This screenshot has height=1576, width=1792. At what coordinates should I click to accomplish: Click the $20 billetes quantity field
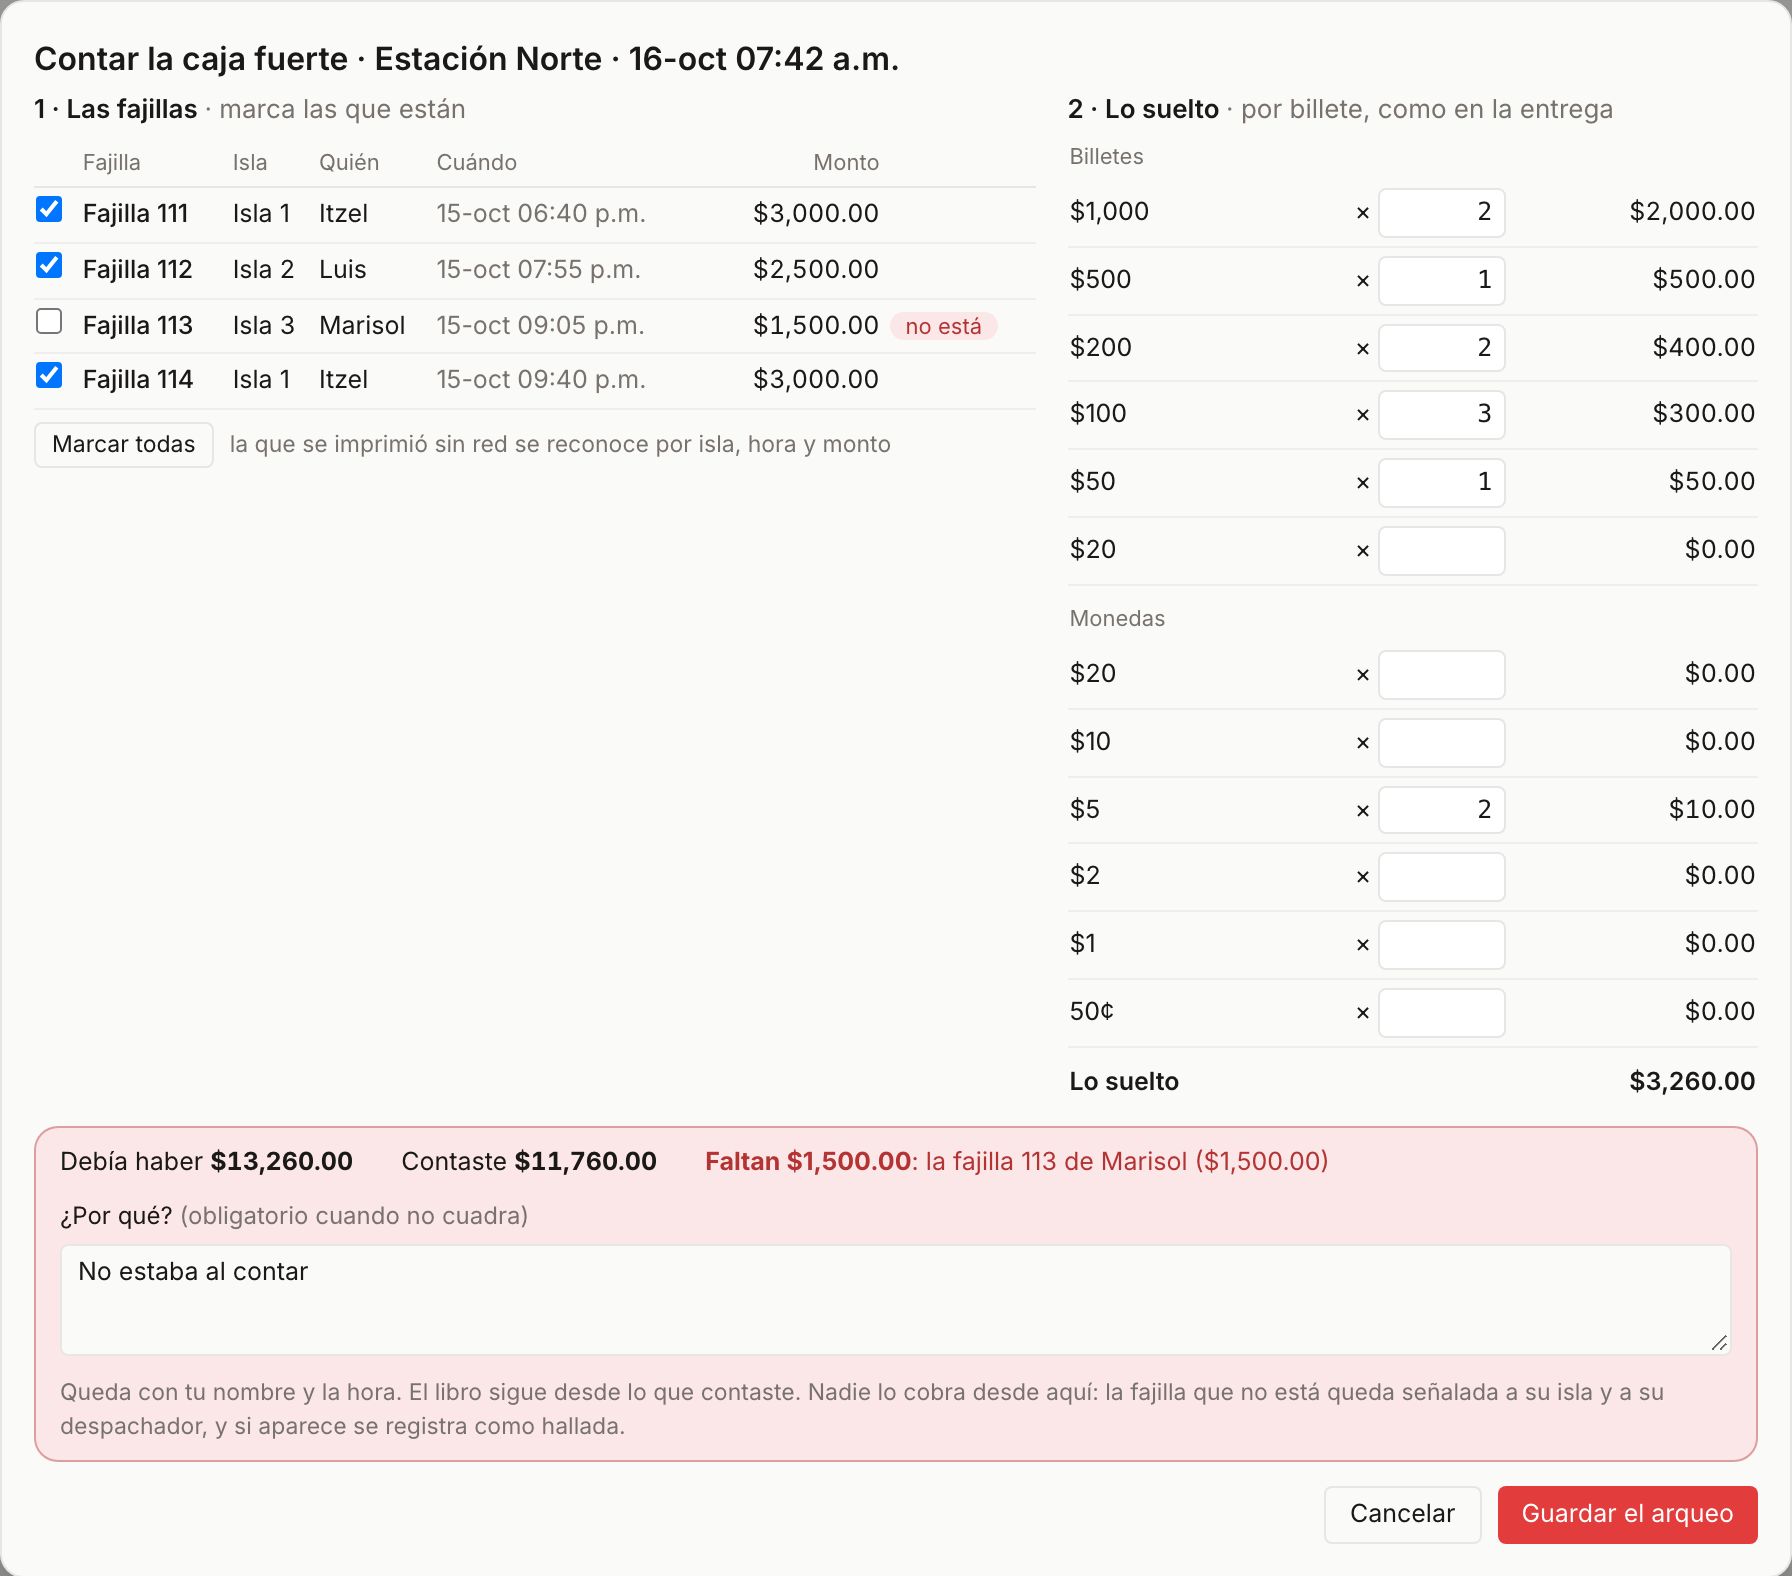click(x=1441, y=550)
